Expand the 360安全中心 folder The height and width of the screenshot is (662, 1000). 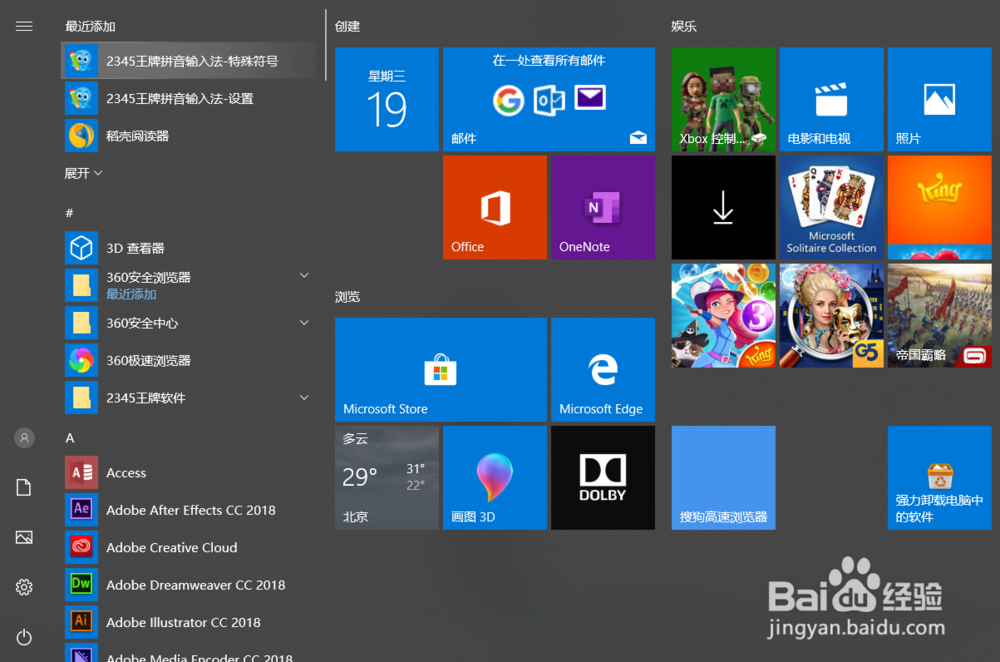pyautogui.click(x=304, y=323)
